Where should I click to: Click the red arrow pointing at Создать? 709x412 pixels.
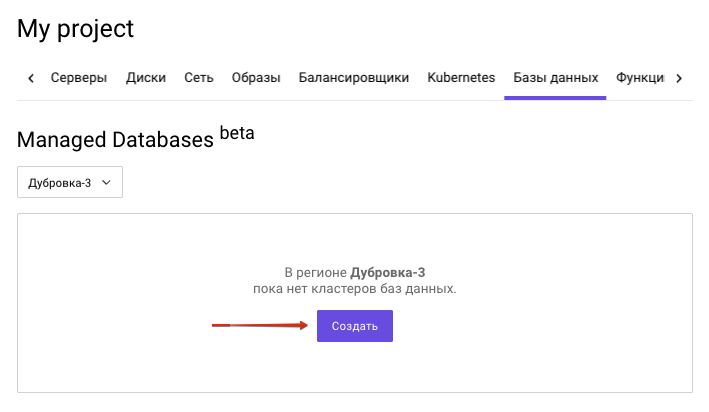(x=259, y=325)
